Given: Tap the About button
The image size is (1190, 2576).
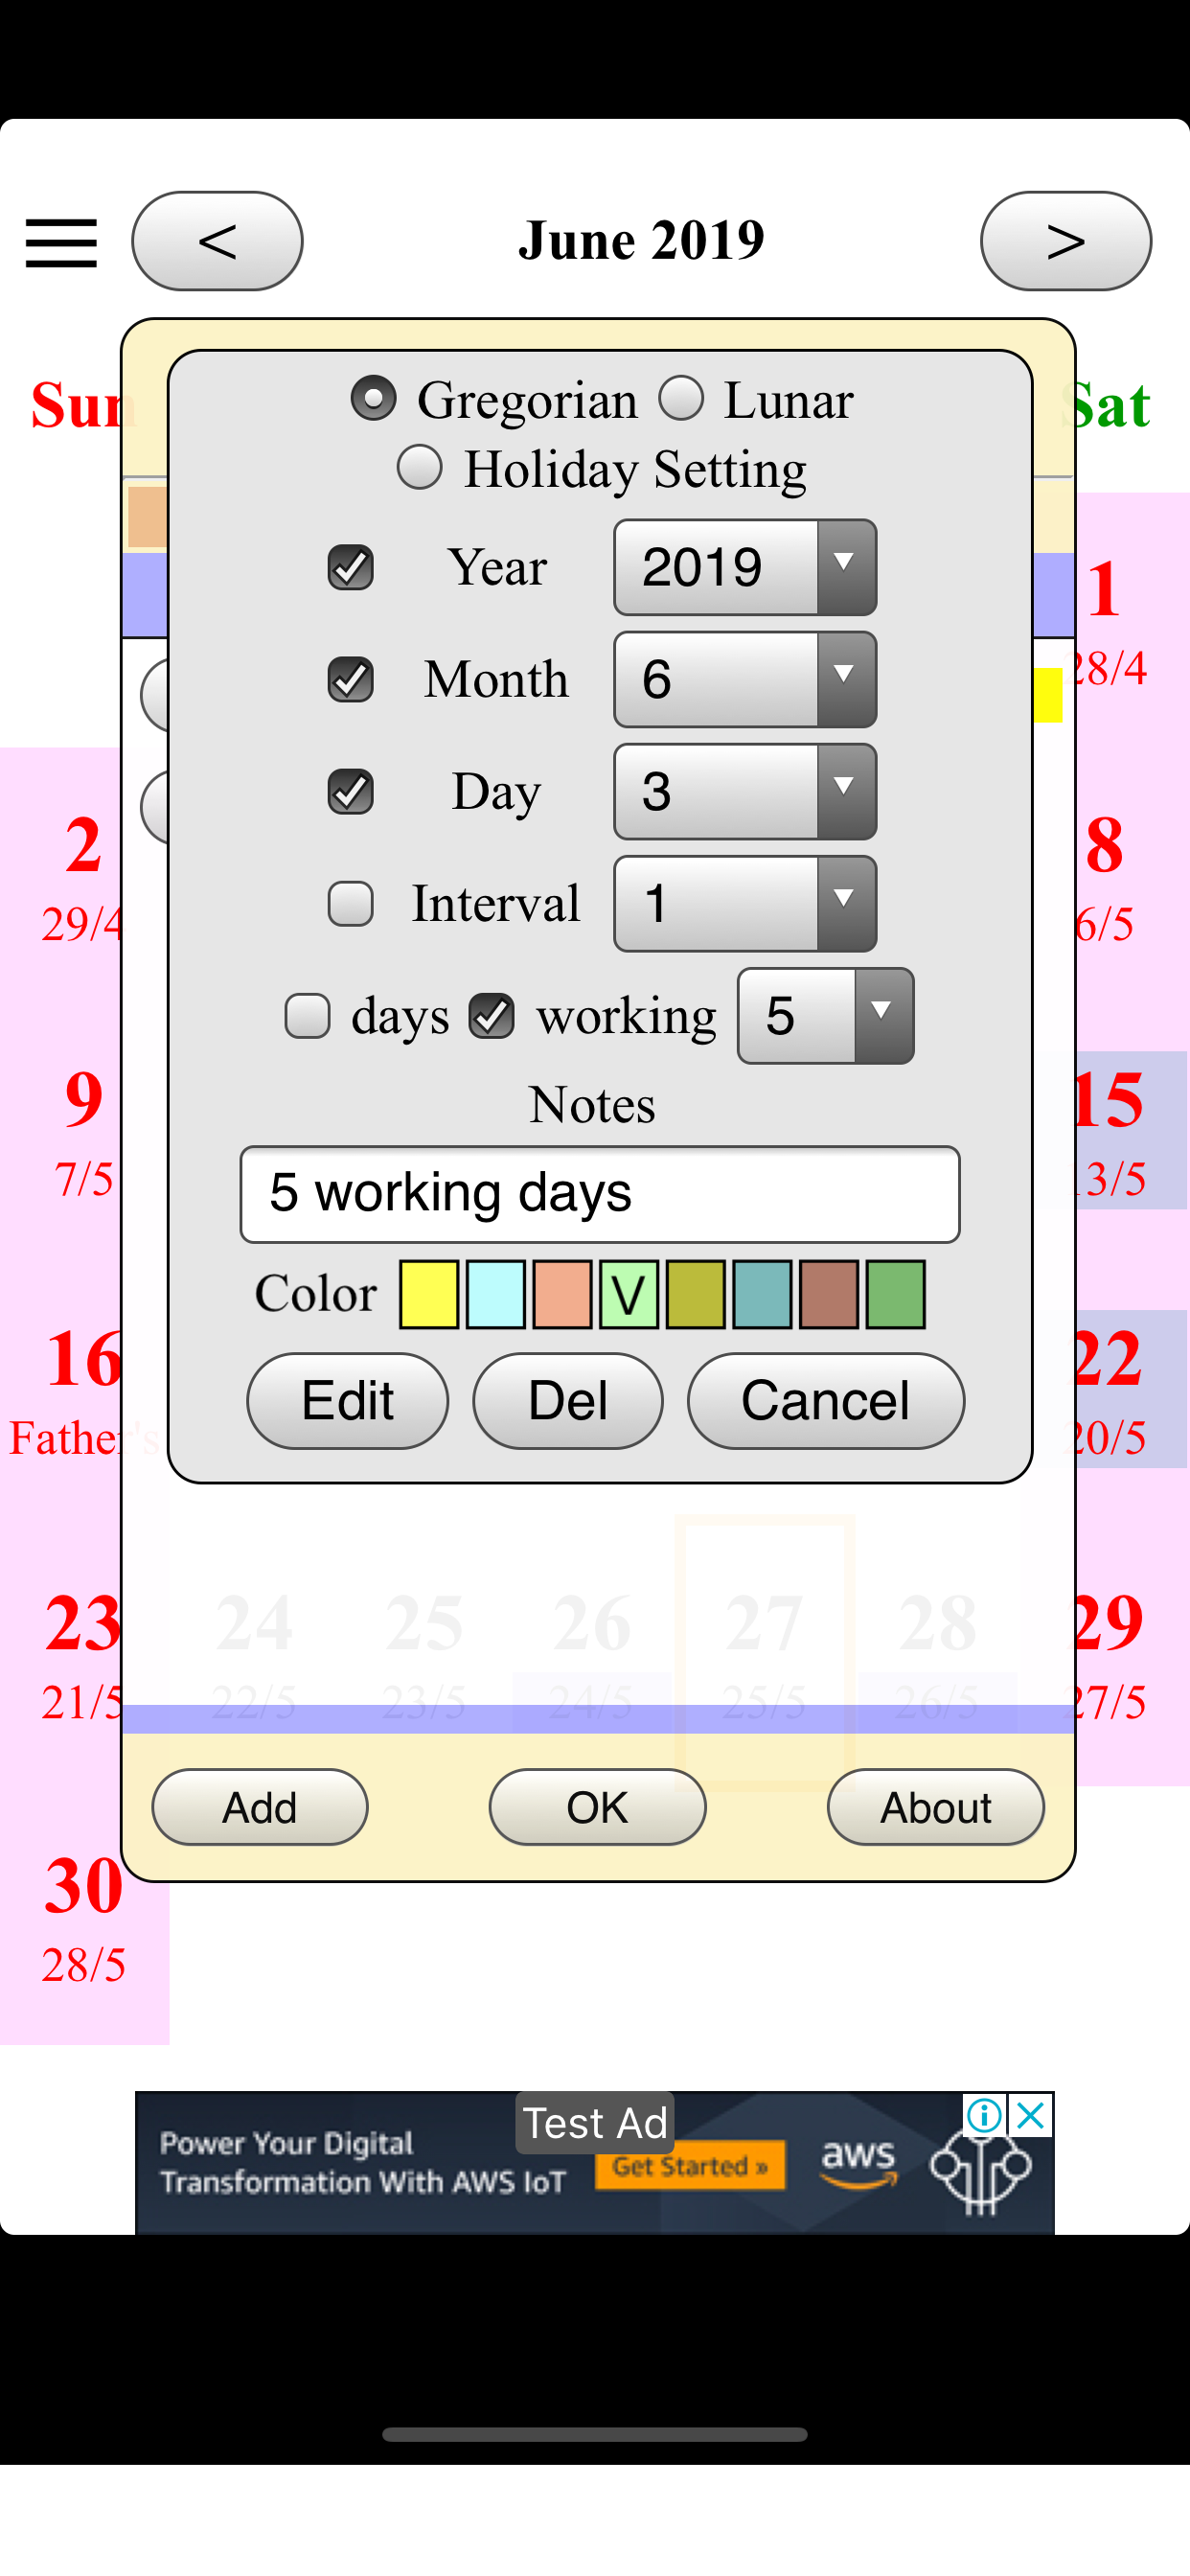Looking at the screenshot, I should 935,1807.
